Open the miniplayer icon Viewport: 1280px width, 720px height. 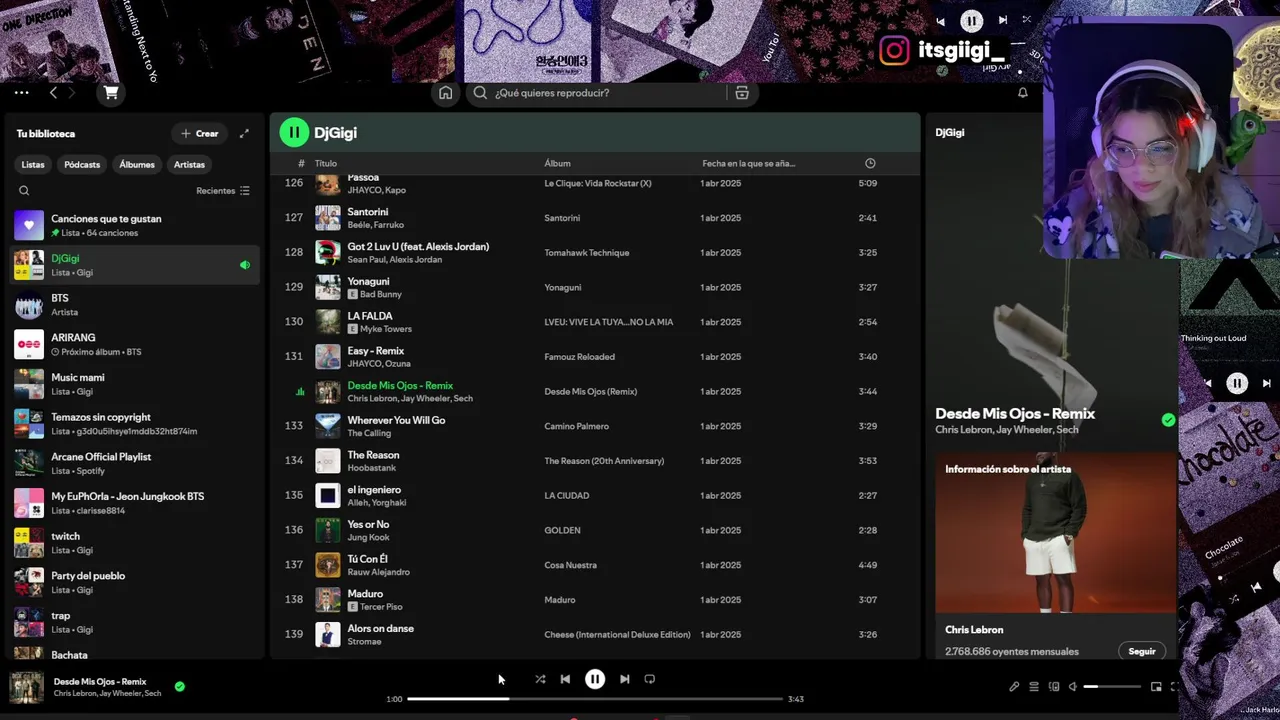pos(1156,687)
